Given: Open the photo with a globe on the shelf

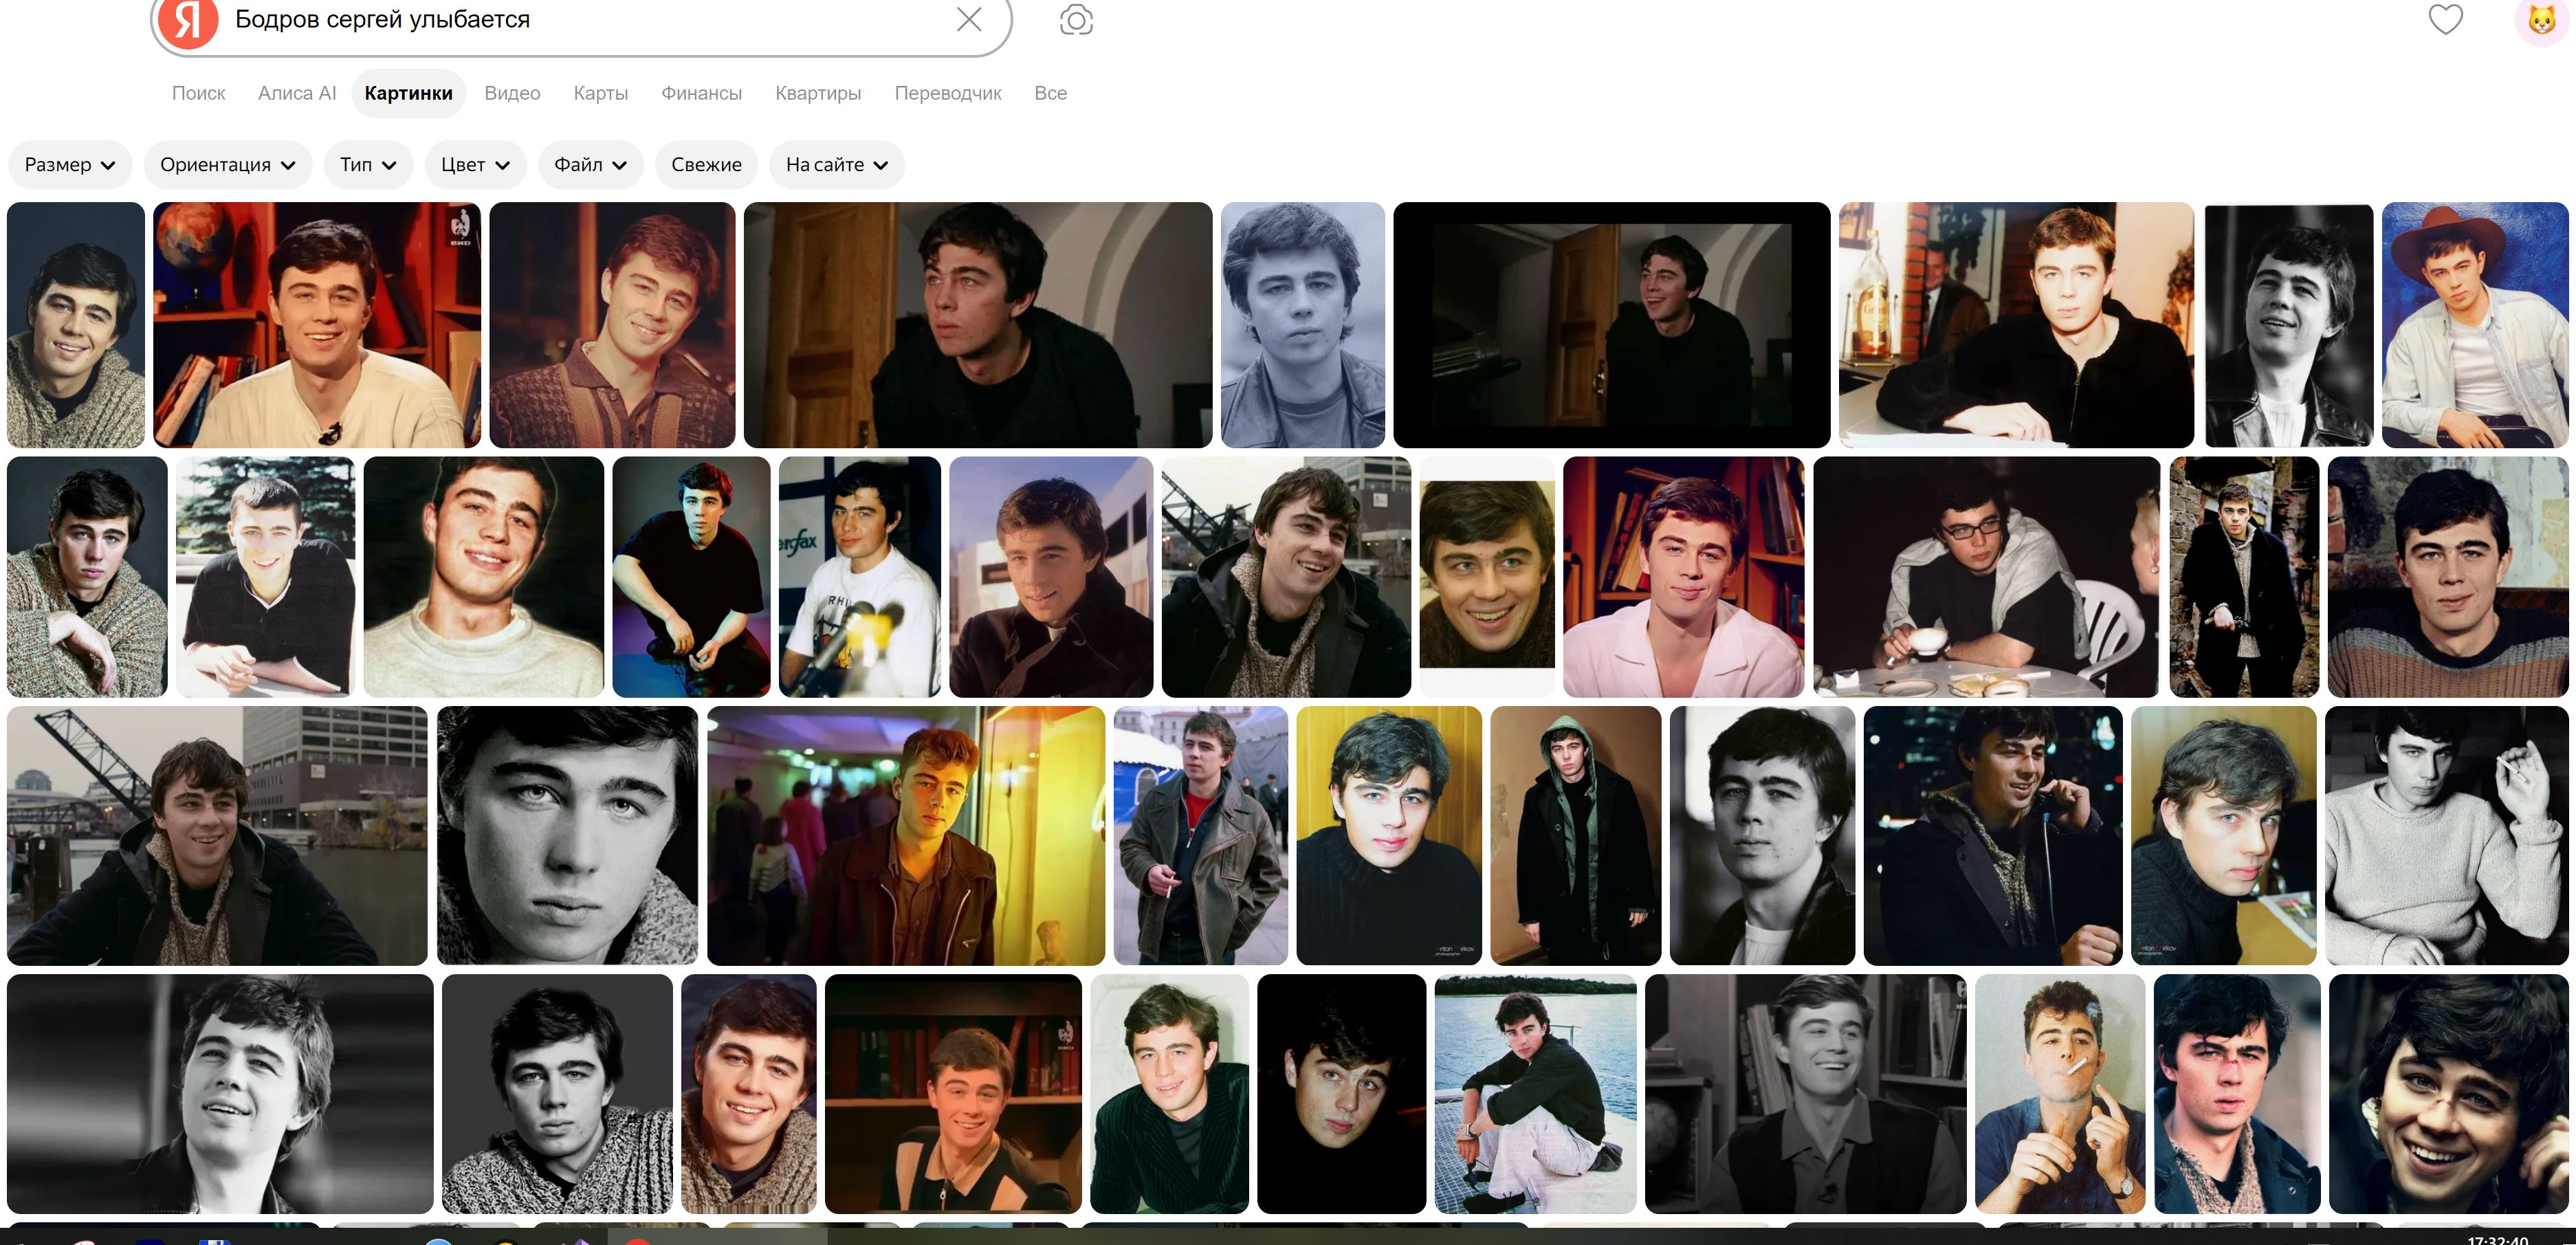Looking at the screenshot, I should point(317,325).
